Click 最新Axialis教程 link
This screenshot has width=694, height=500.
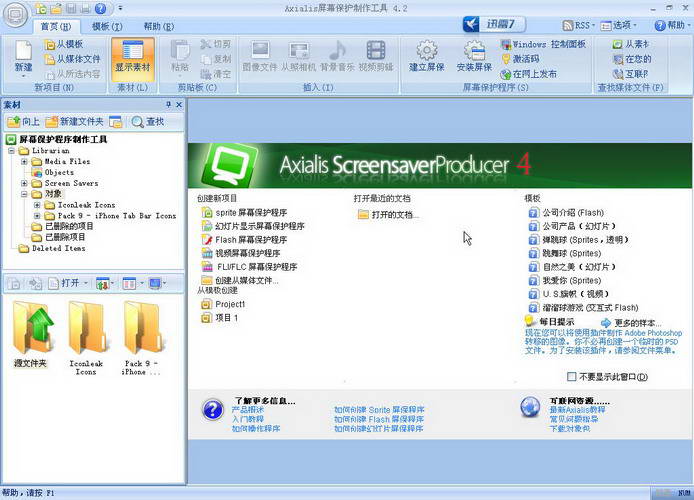point(577,410)
